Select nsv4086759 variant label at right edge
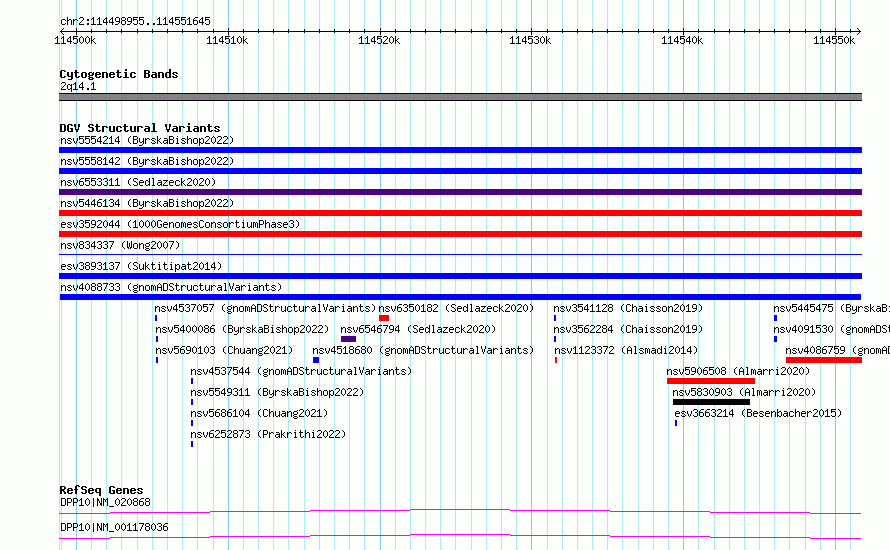The image size is (890, 550). (x=838, y=350)
